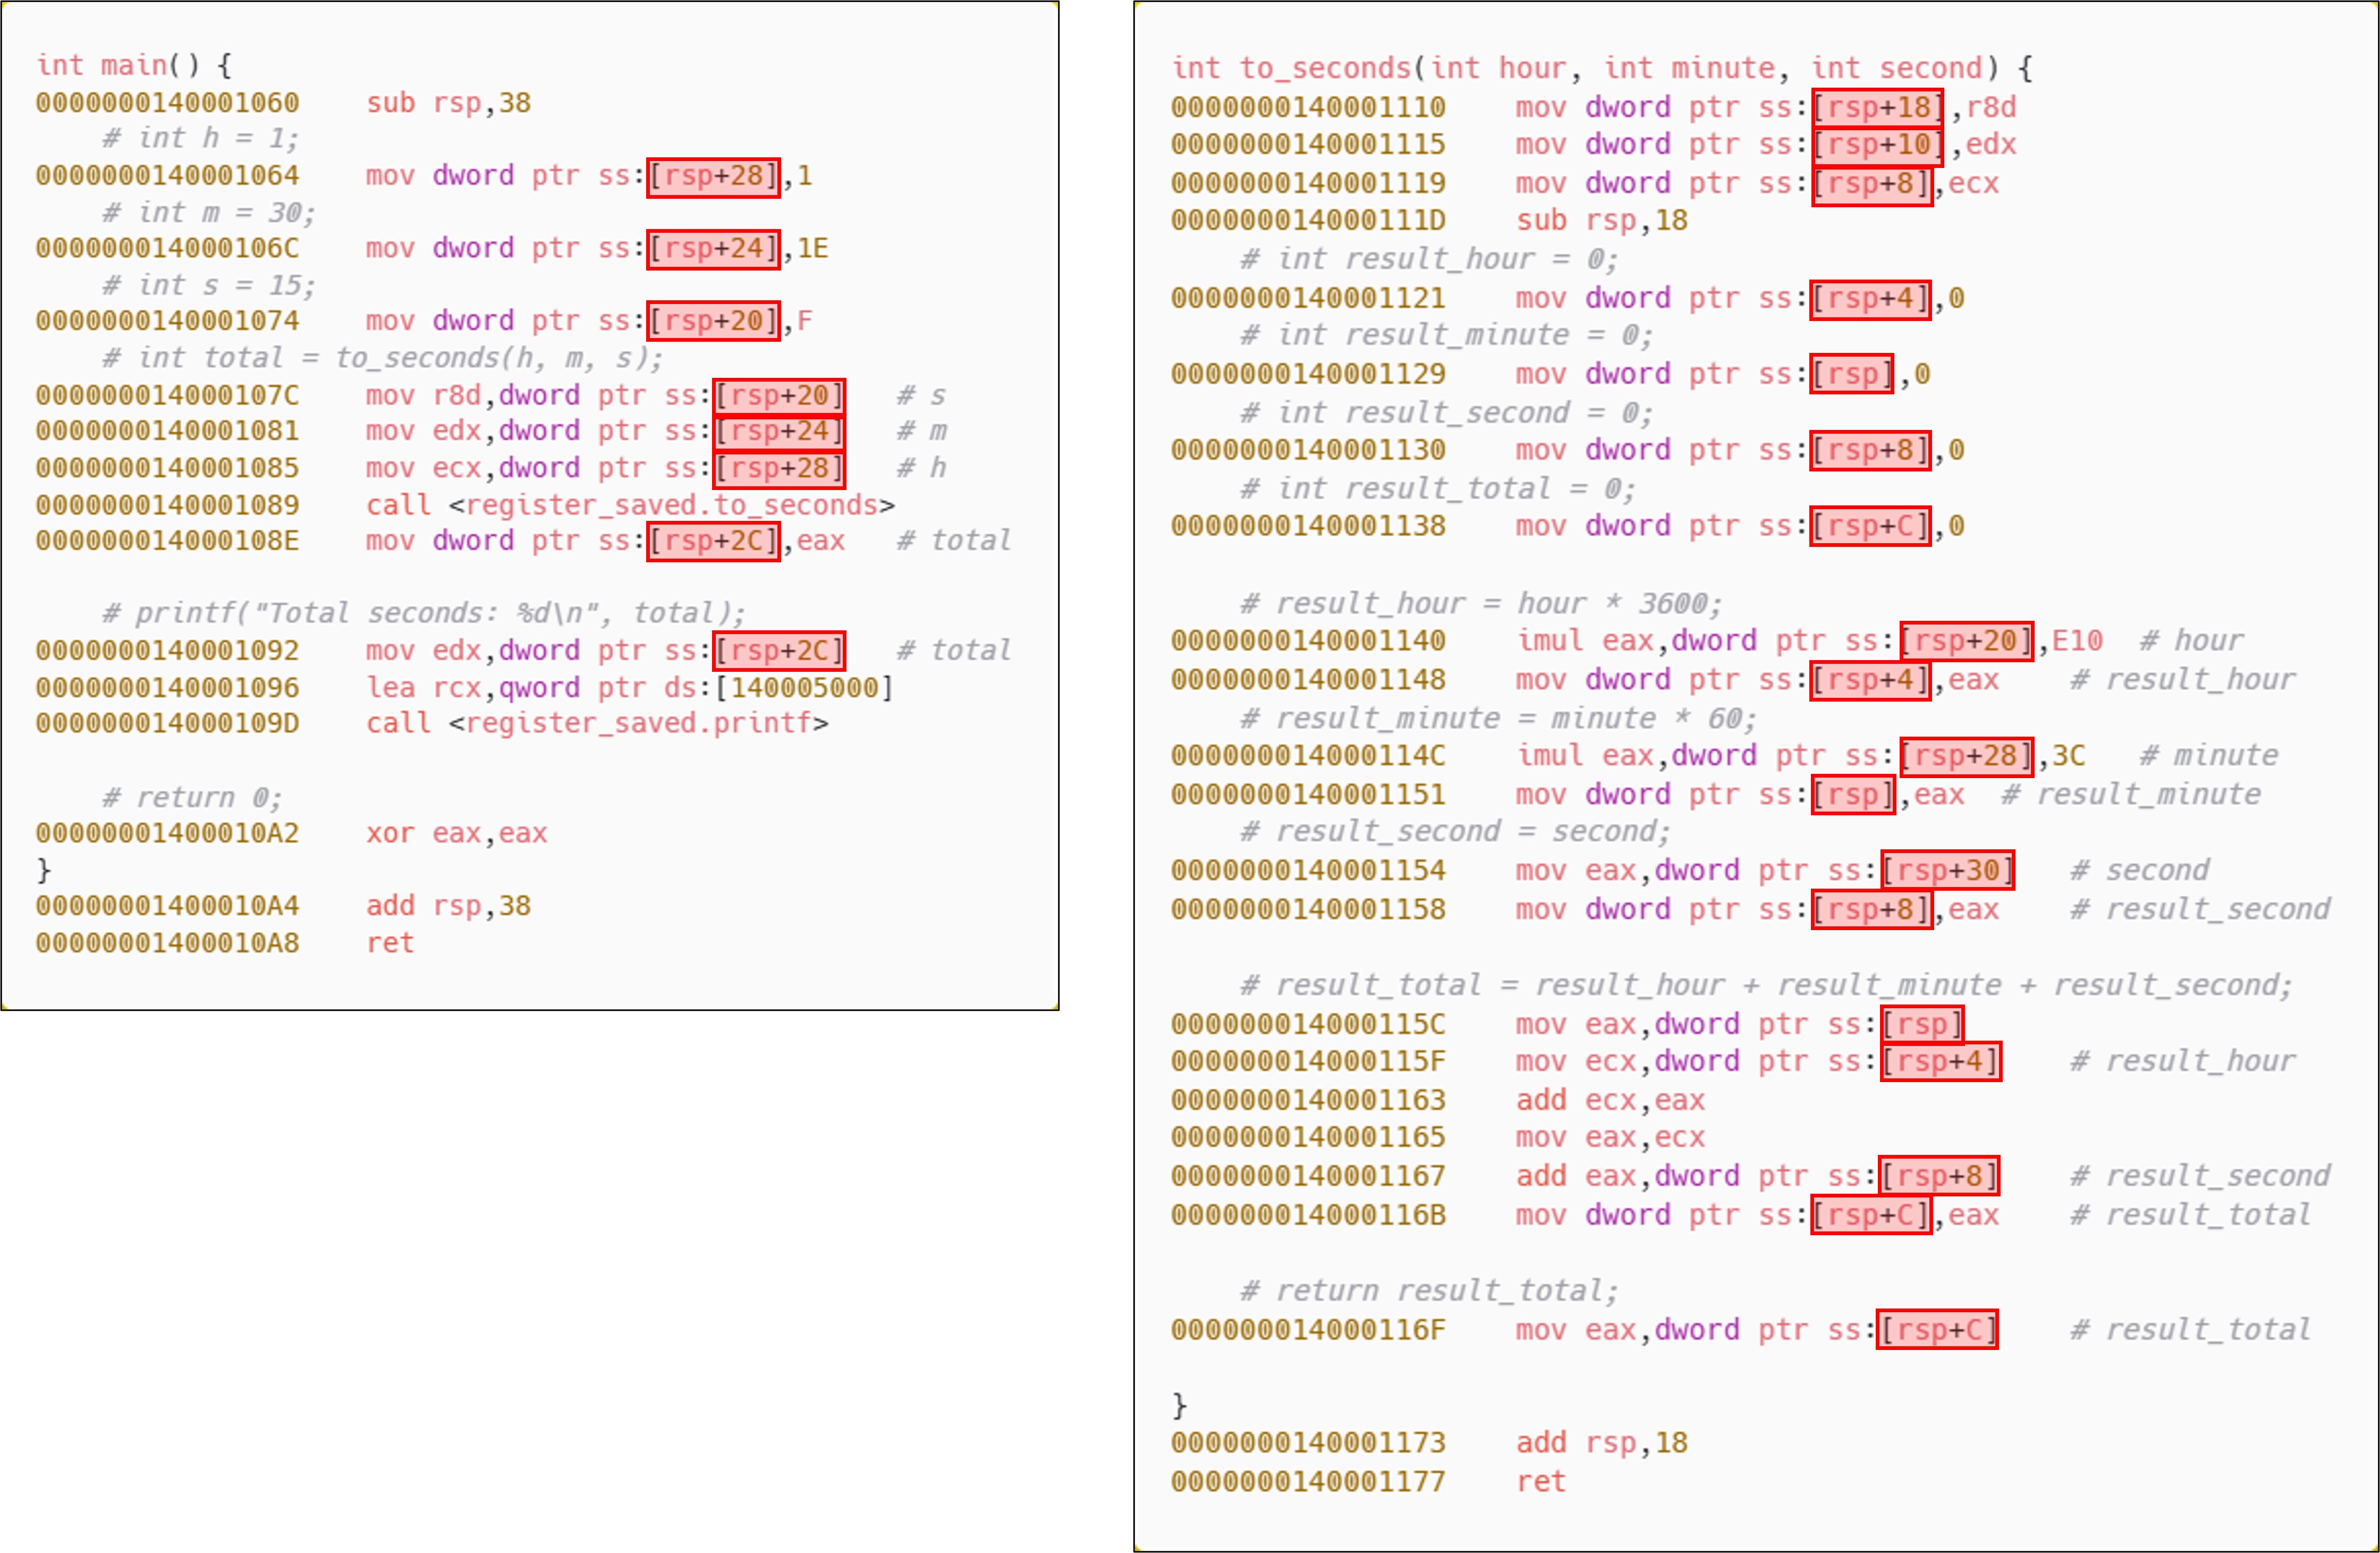Click the add rsp,38 instruction in main
Screen dimensions: 2380x1553
pos(448,906)
